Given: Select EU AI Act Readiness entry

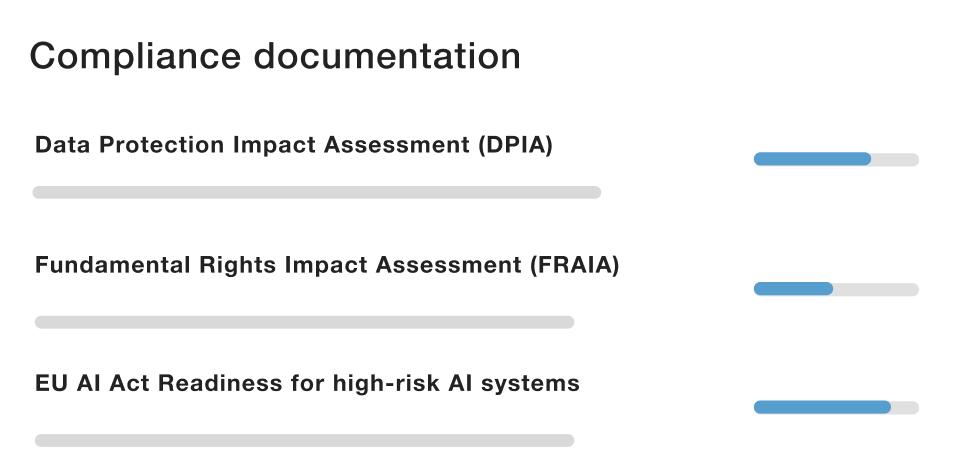Looking at the screenshot, I should (x=307, y=383).
